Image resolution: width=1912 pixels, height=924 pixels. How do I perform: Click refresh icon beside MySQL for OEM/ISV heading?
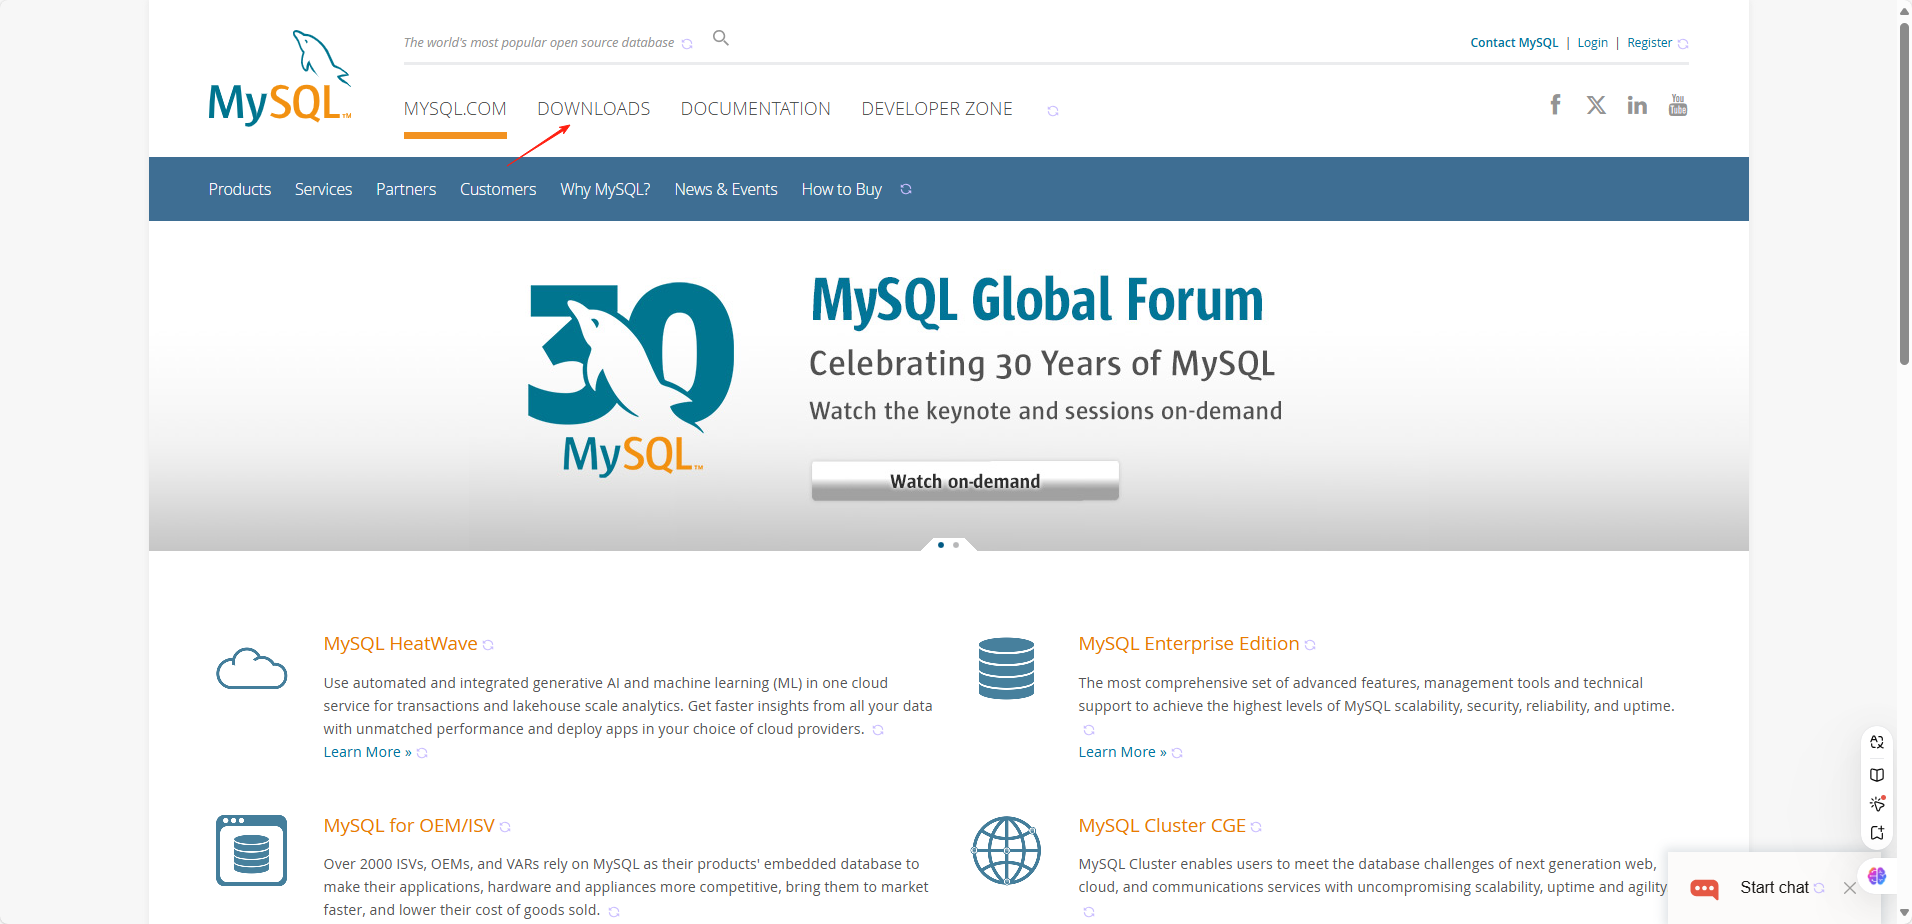505,827
